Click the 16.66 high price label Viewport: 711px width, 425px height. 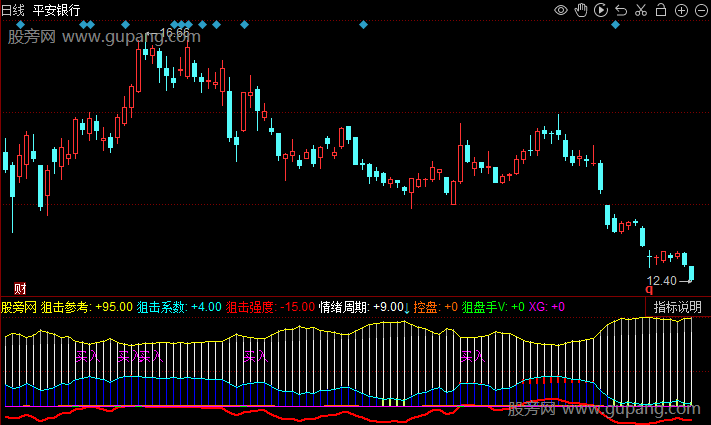(x=175, y=33)
